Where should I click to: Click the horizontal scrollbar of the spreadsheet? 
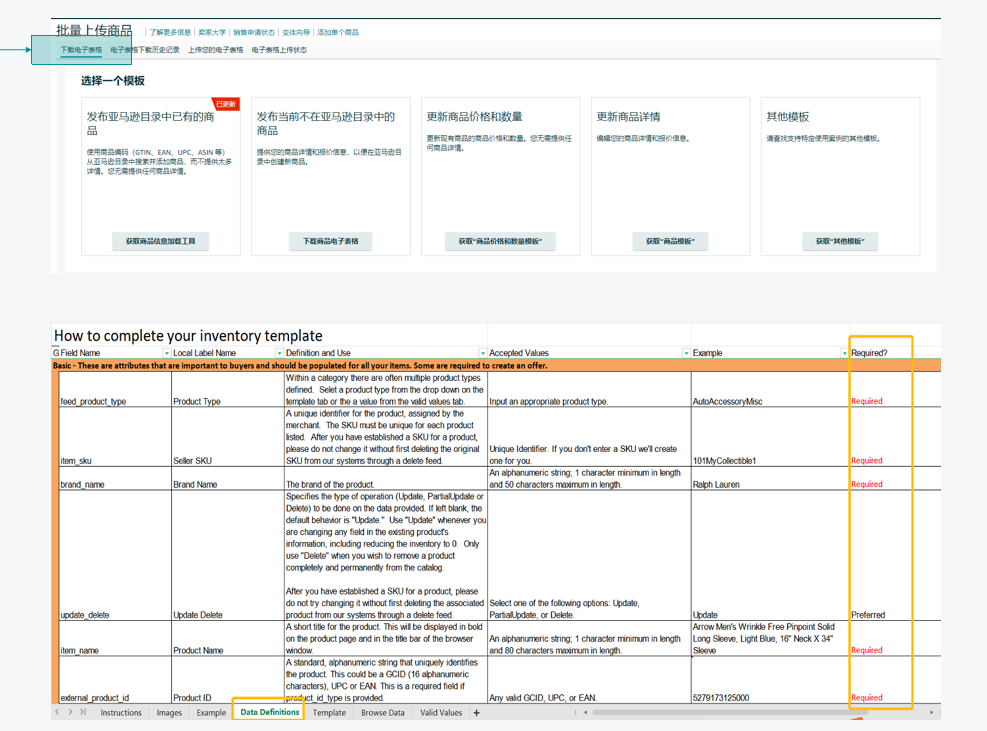coord(730,712)
